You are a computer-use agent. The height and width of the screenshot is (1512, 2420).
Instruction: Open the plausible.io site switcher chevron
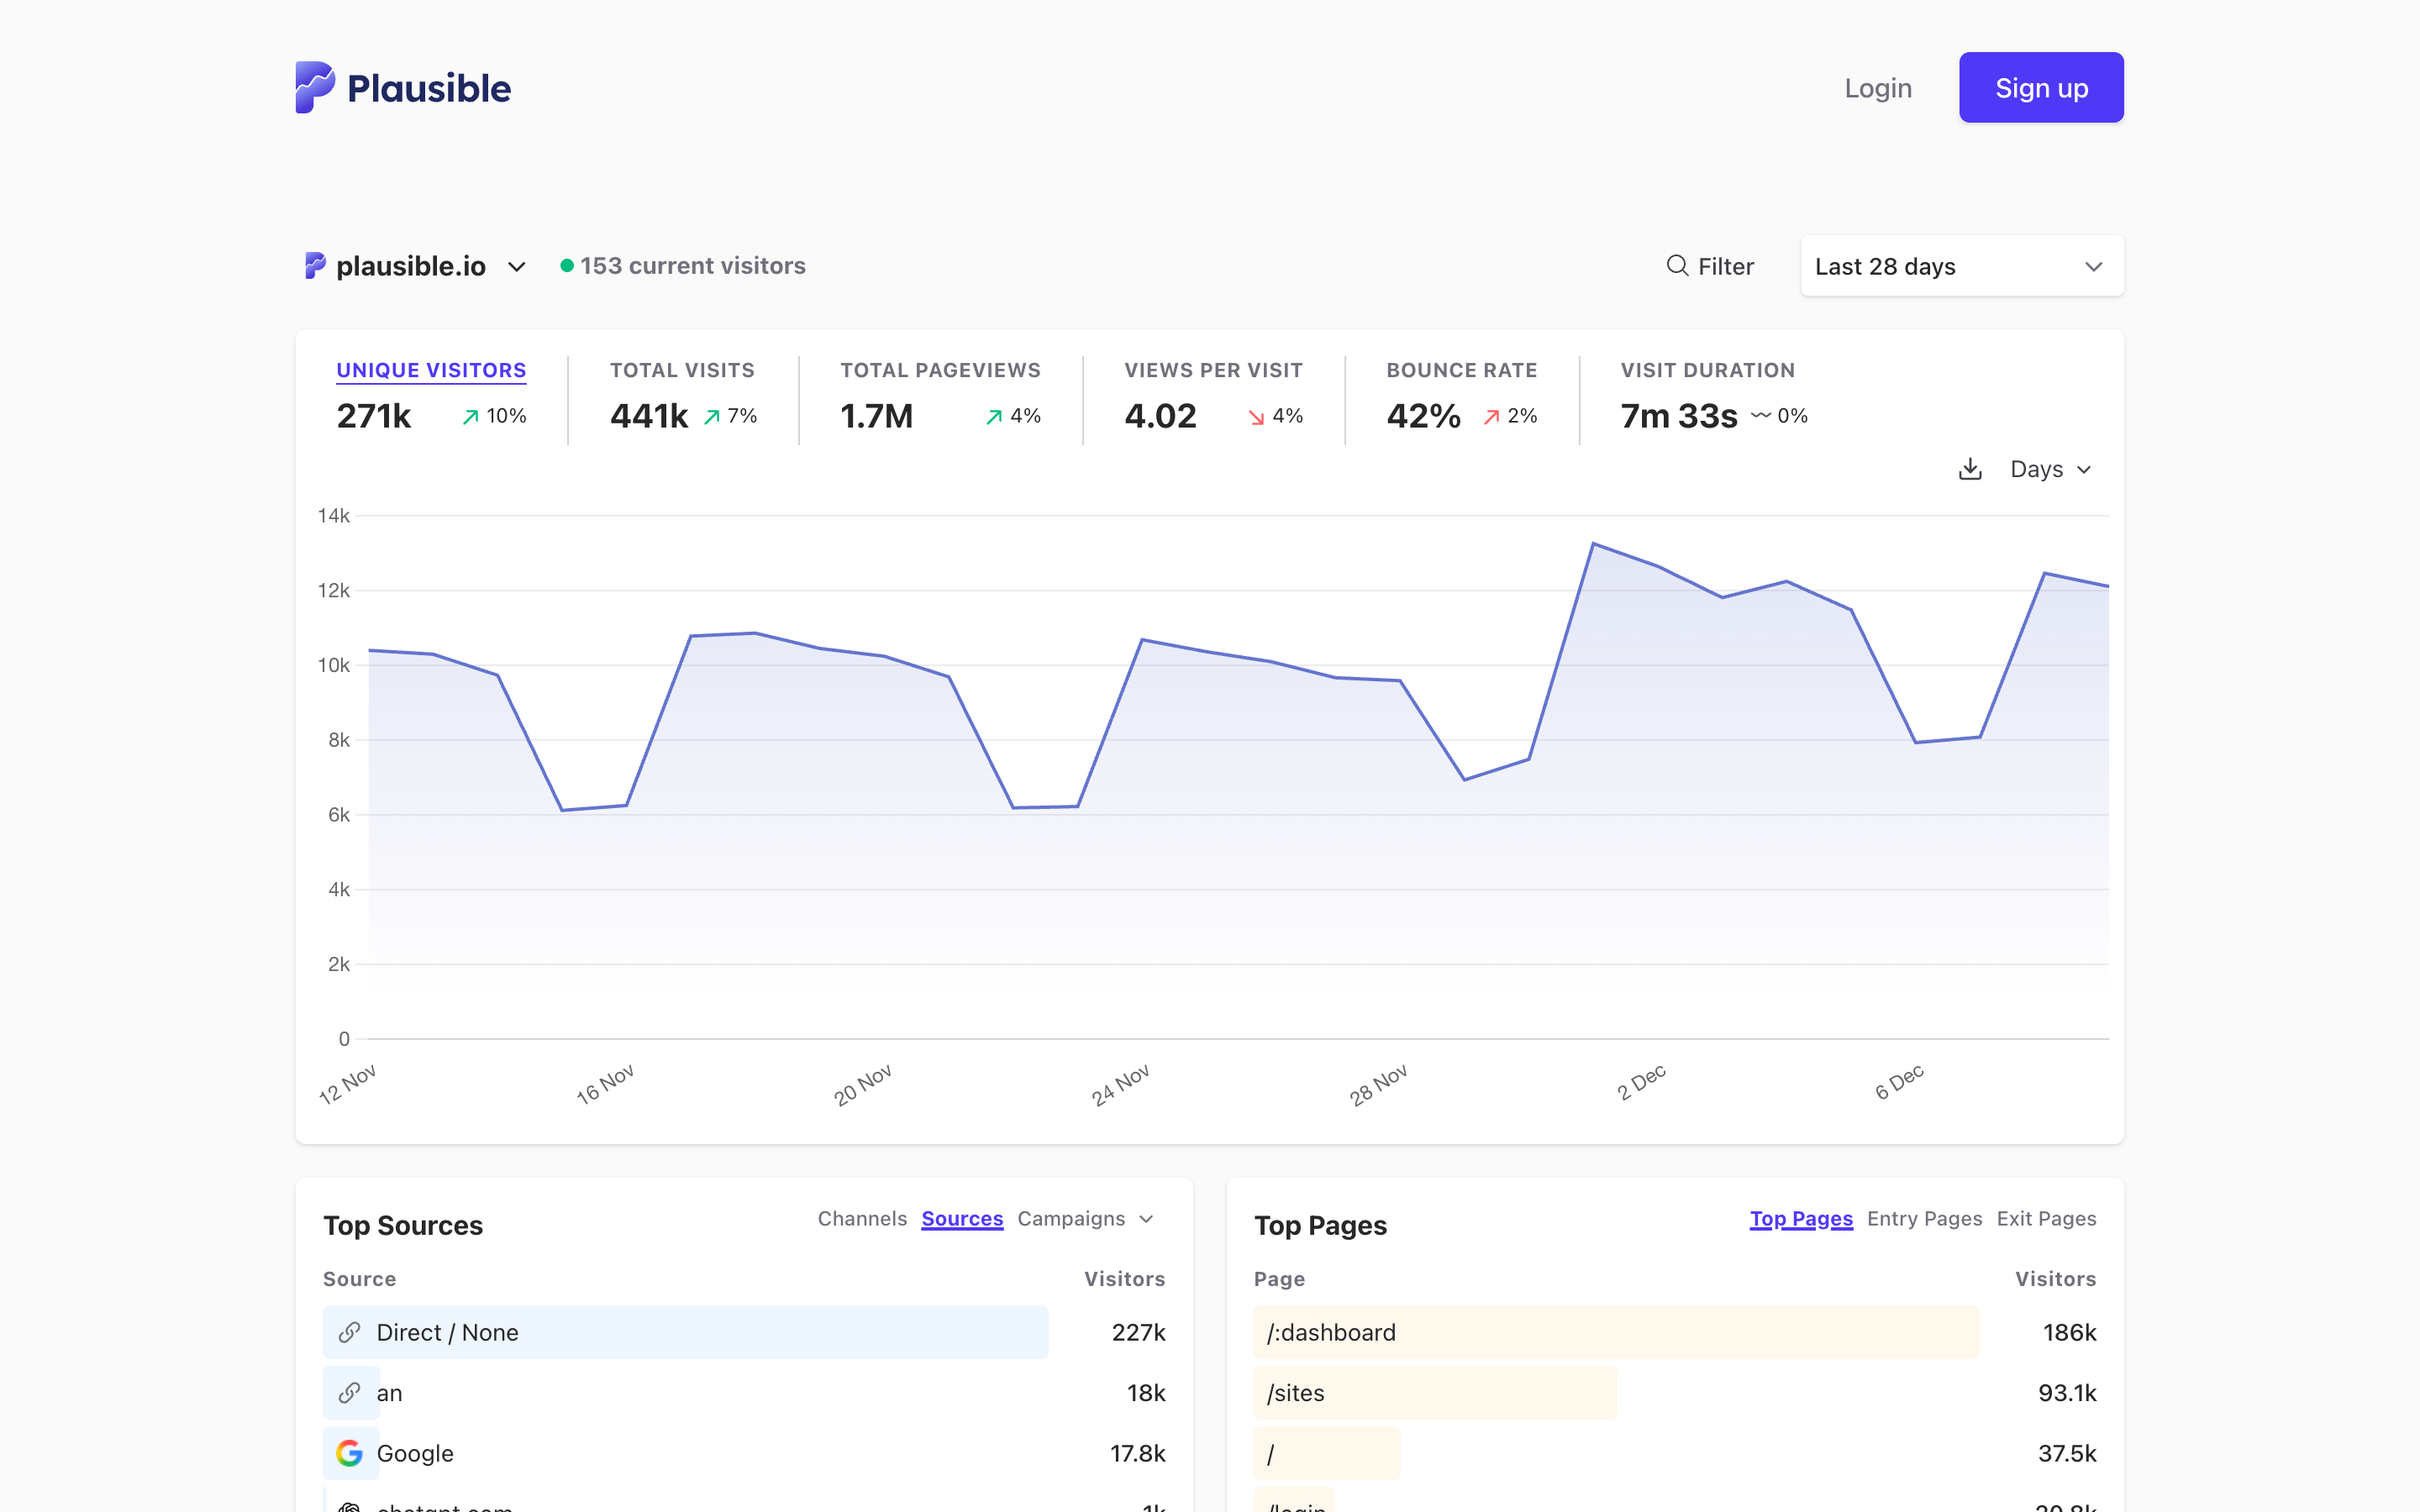(517, 267)
